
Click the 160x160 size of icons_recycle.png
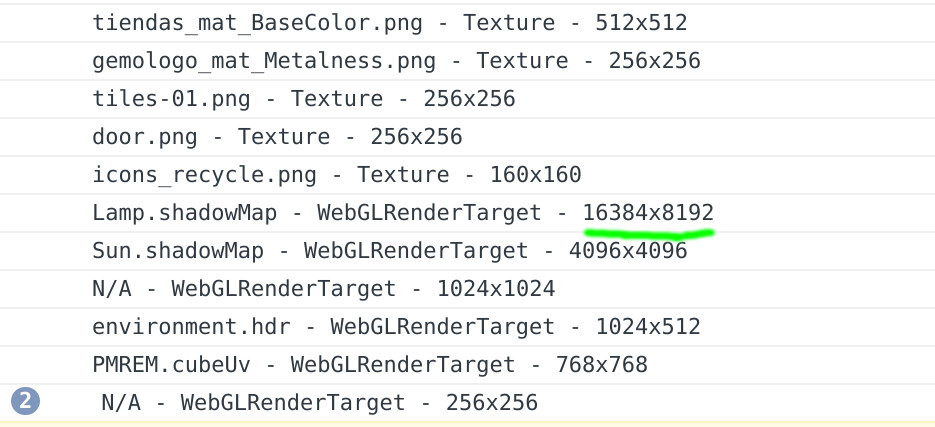pyautogui.click(x=535, y=175)
